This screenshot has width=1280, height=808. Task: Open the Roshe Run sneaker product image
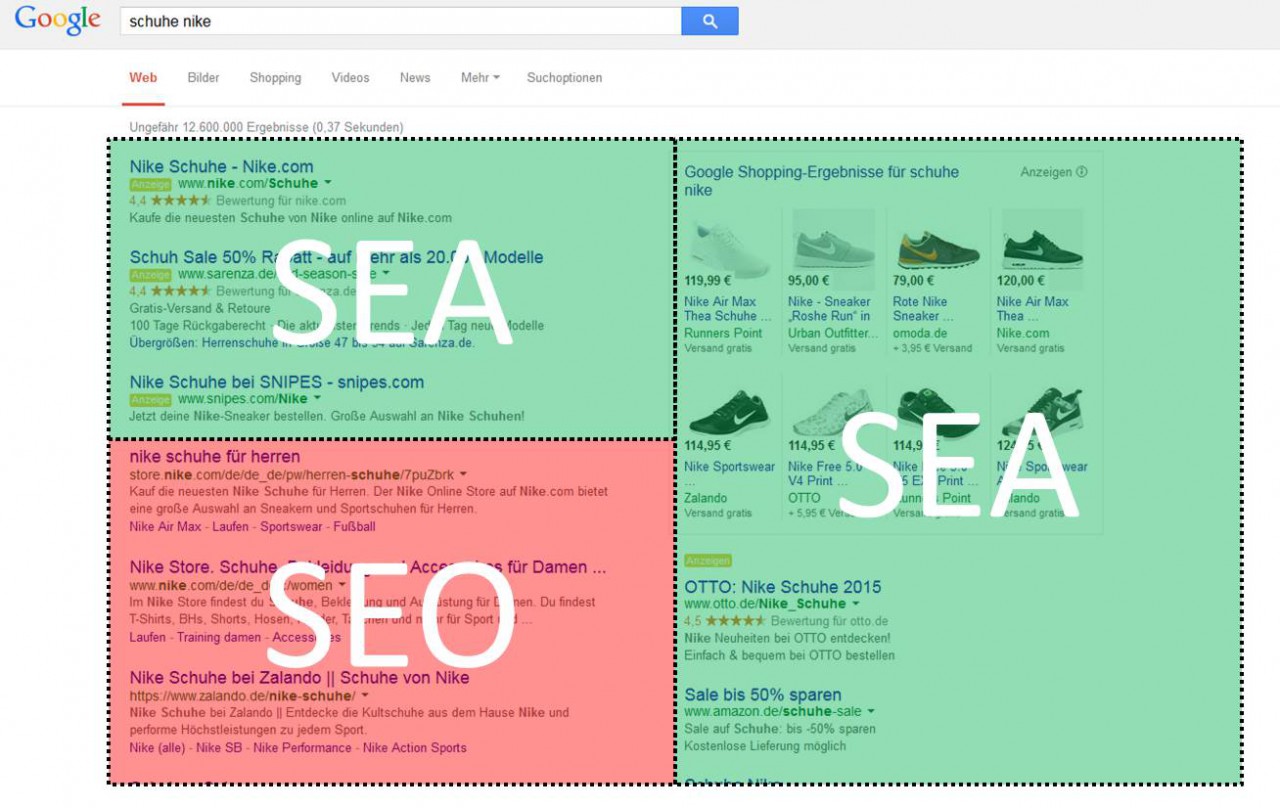(832, 249)
